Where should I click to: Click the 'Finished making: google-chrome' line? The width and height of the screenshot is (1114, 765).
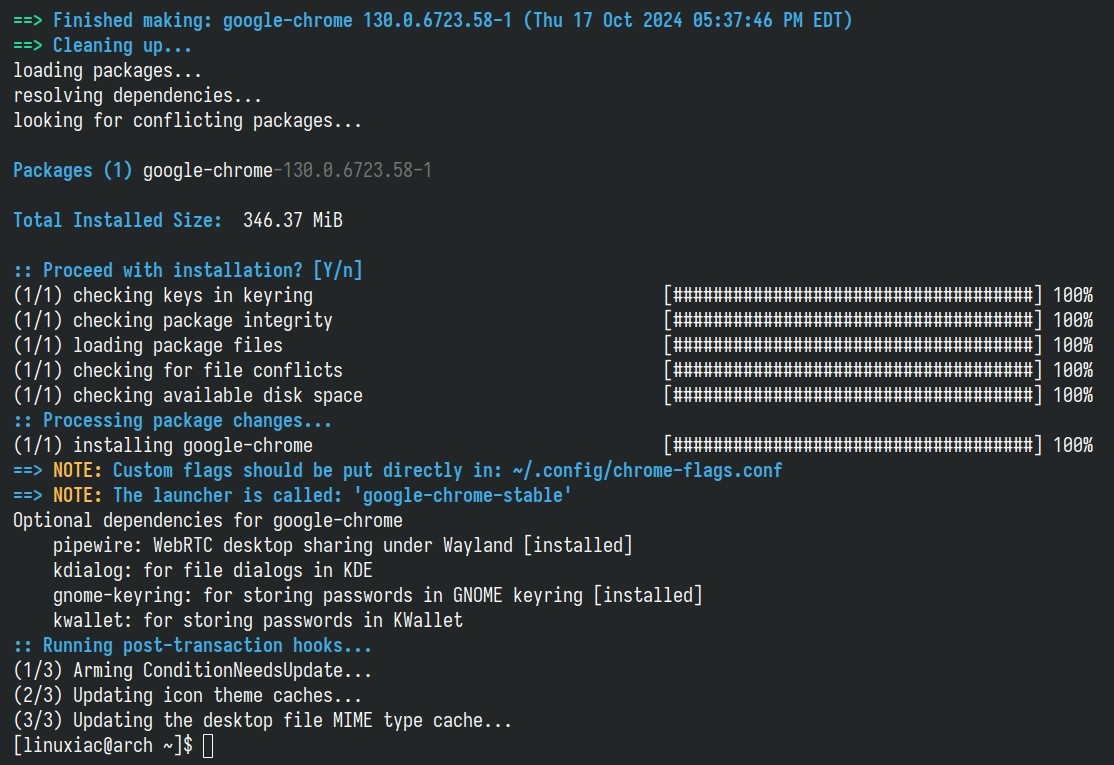tap(433, 20)
